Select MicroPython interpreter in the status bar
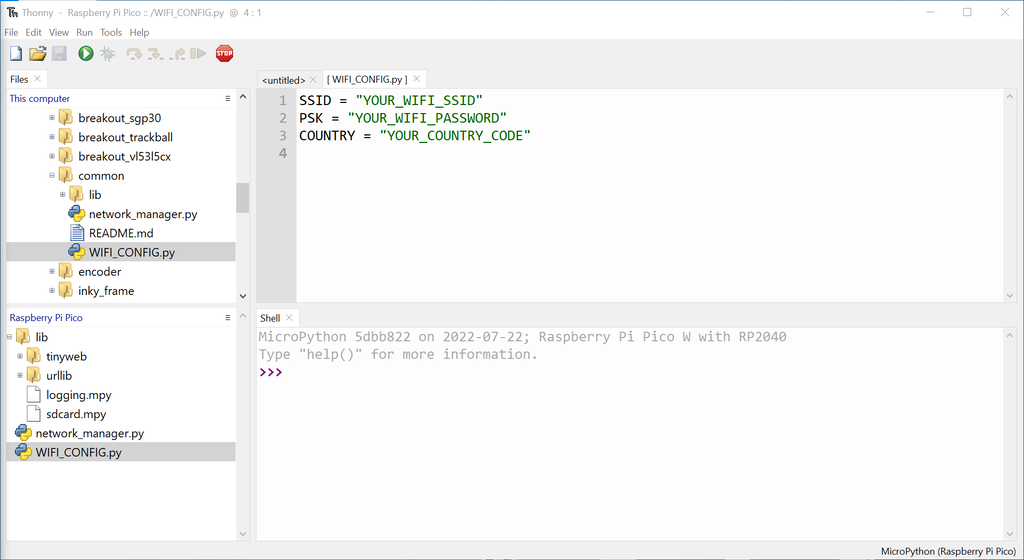The image size is (1024, 560). (x=948, y=551)
